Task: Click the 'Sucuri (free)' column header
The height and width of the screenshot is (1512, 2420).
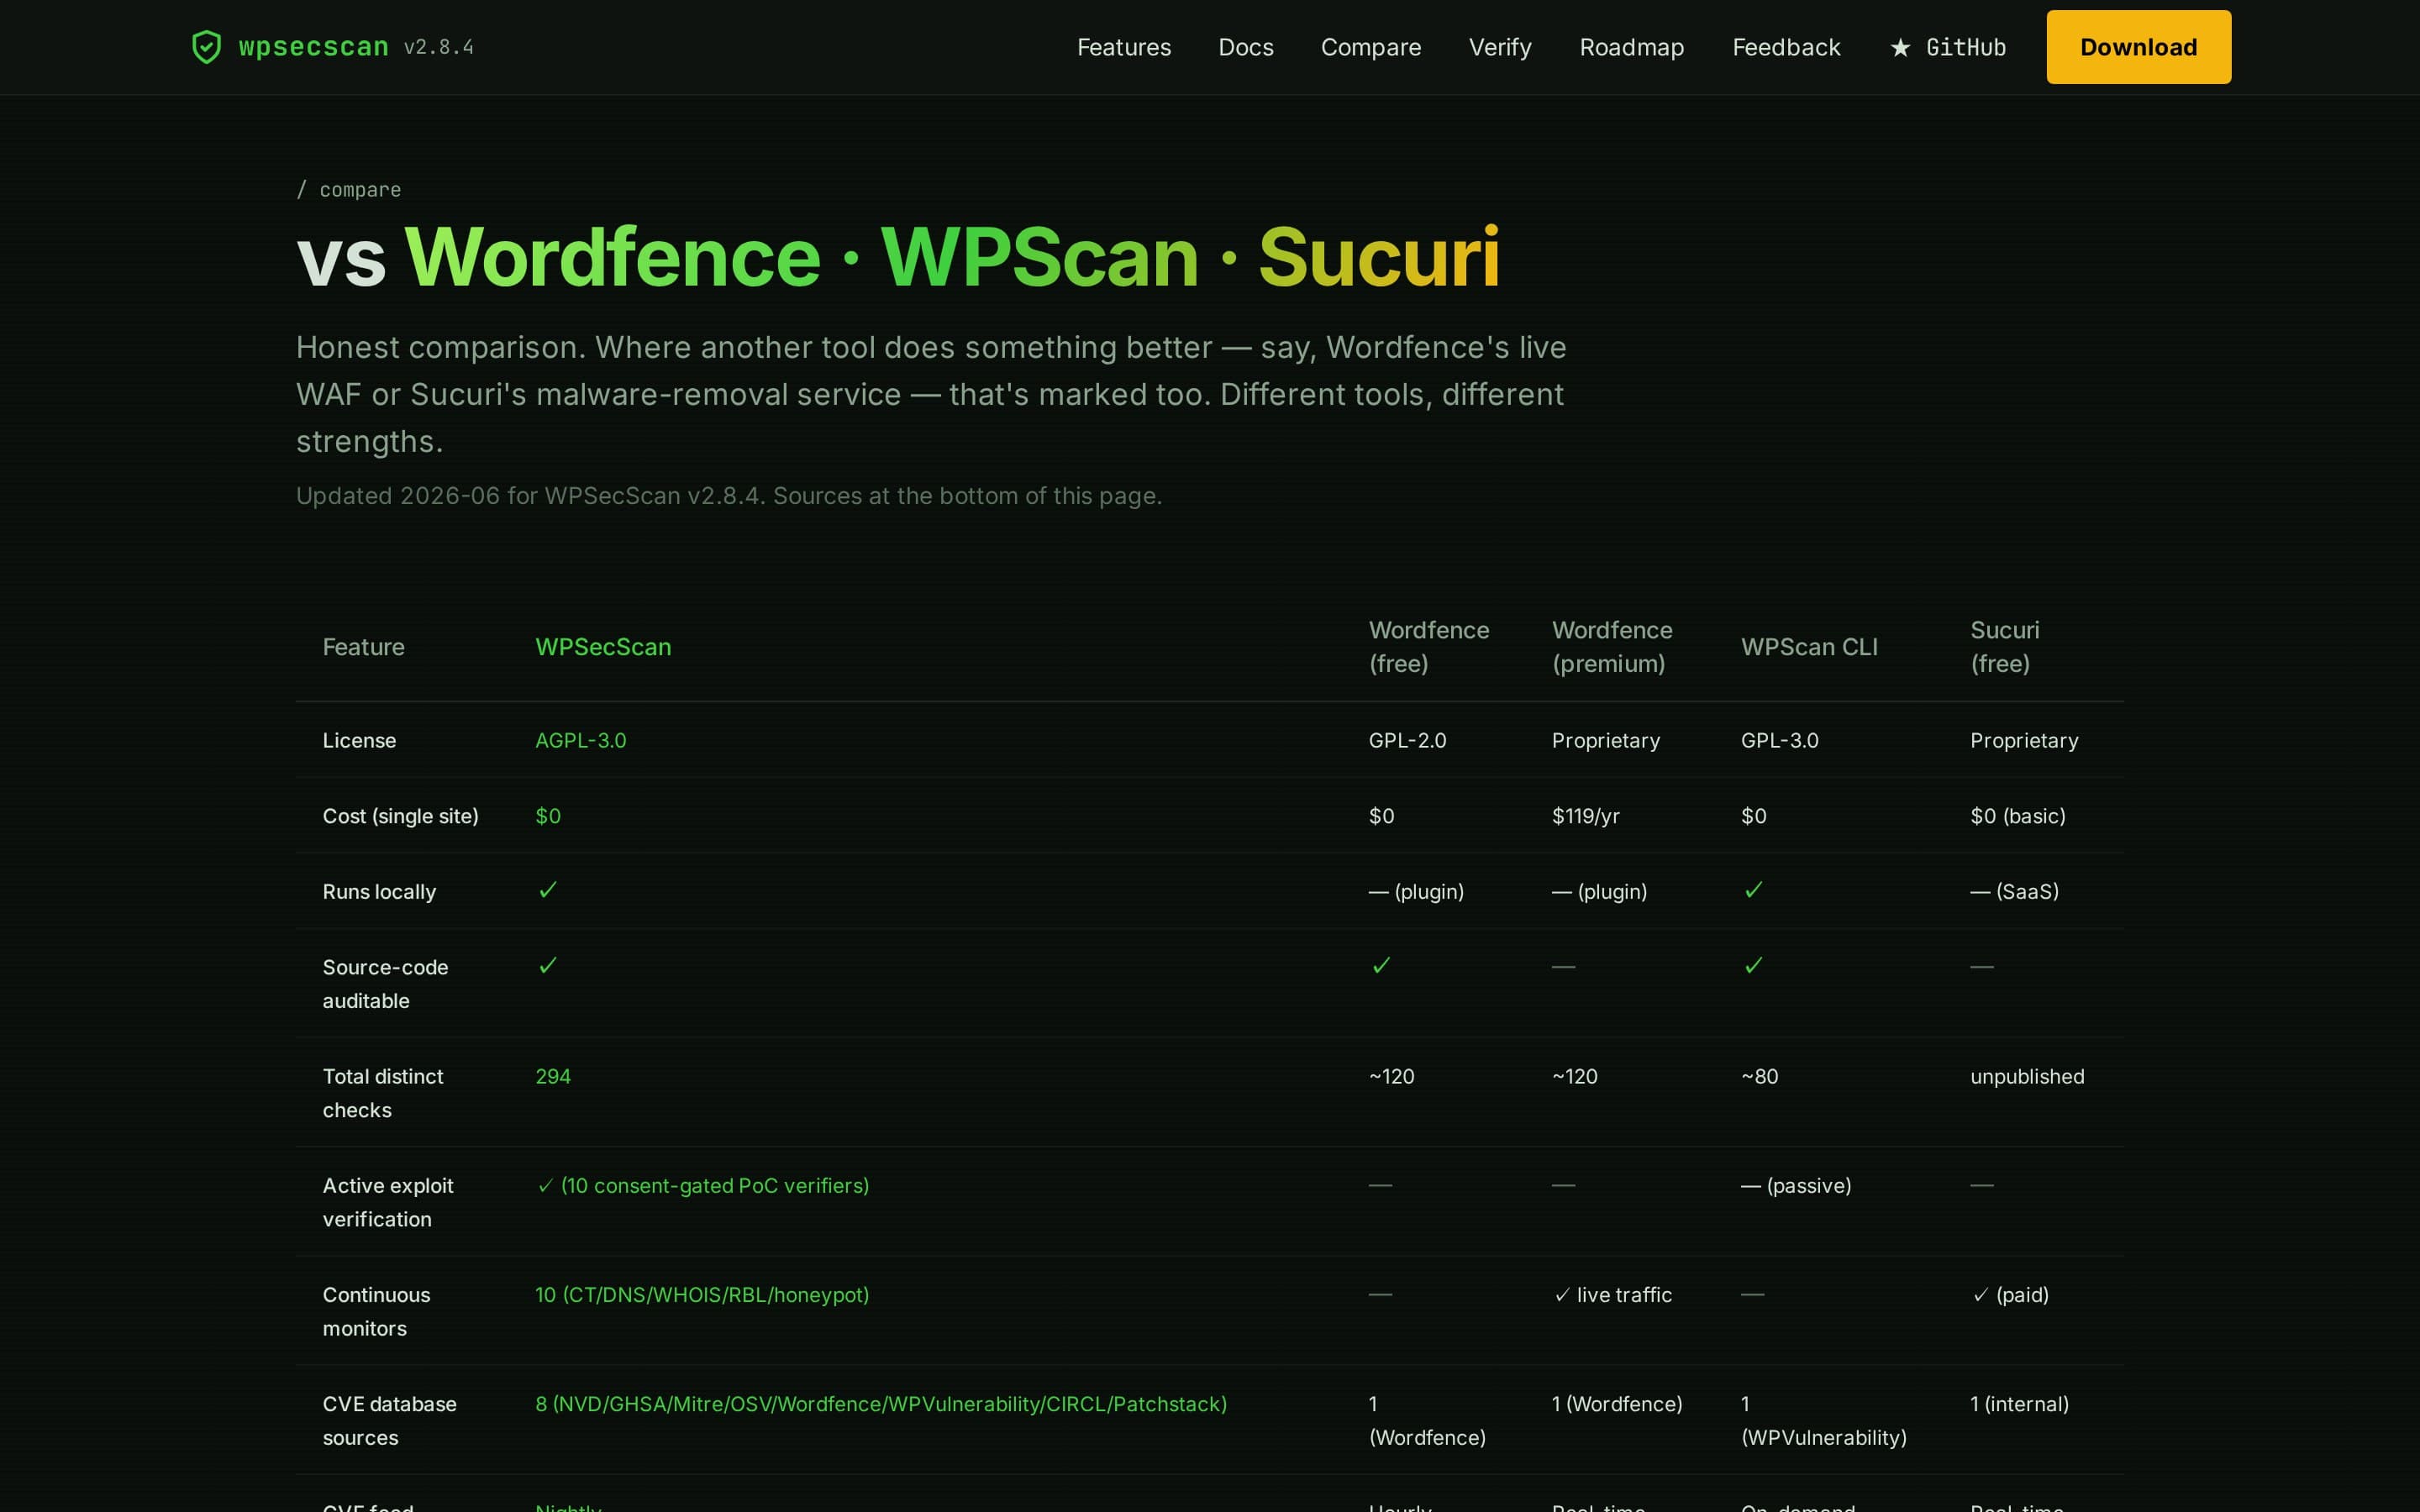Action: (x=2004, y=647)
